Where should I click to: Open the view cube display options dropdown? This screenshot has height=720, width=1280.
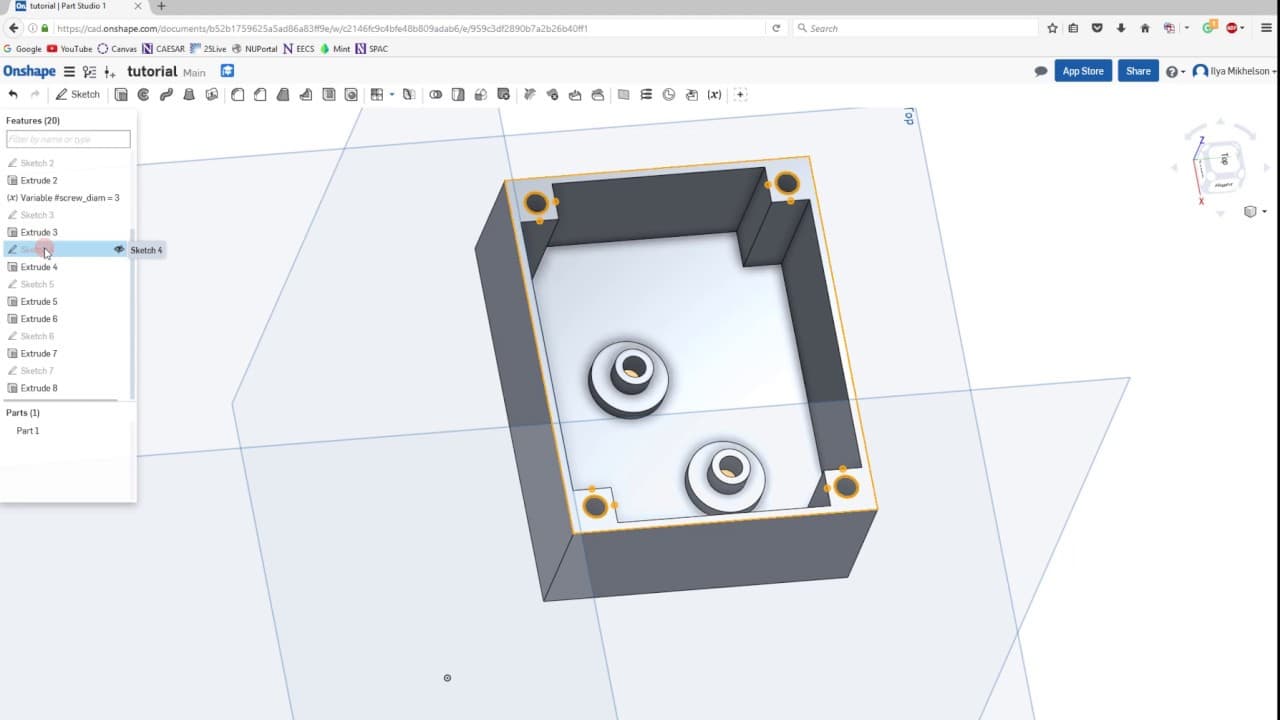[1254, 212]
